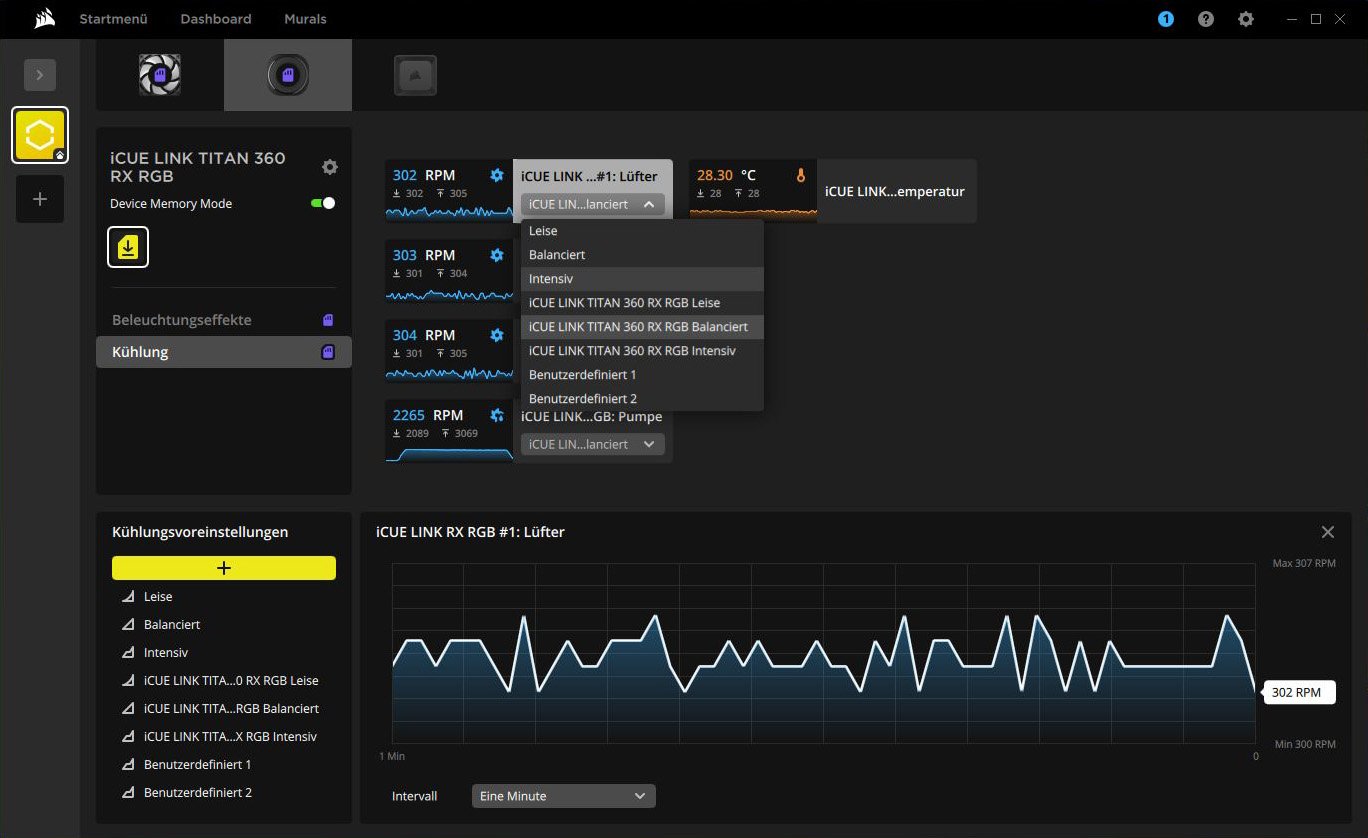Open the notifications badge icon
The width and height of the screenshot is (1368, 838).
coord(1166,19)
